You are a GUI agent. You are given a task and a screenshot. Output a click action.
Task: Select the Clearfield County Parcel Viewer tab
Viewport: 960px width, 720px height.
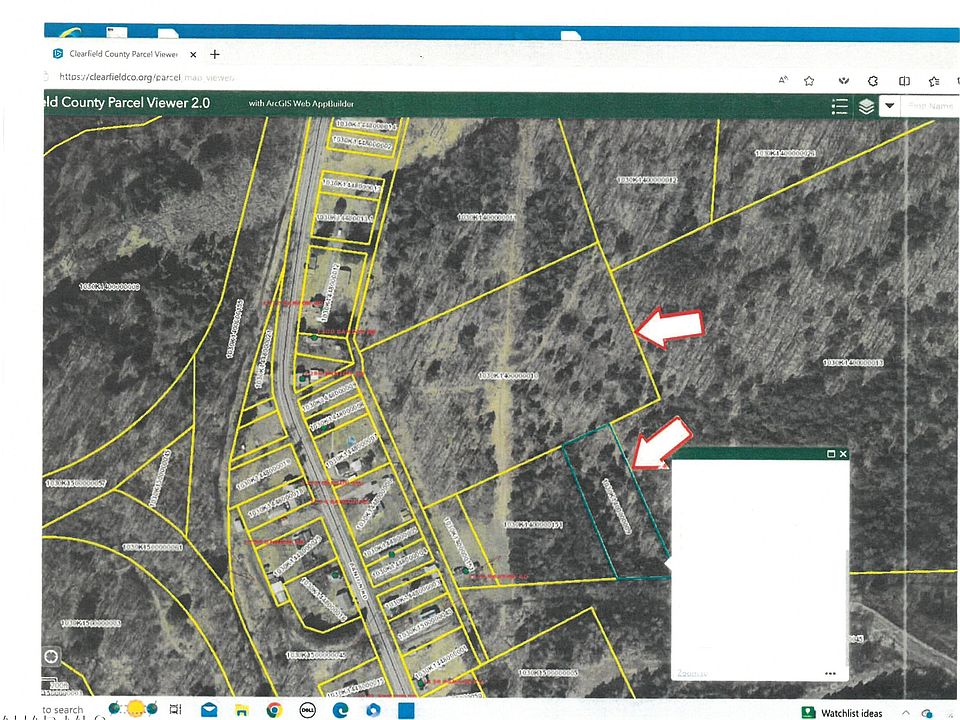(x=122, y=53)
